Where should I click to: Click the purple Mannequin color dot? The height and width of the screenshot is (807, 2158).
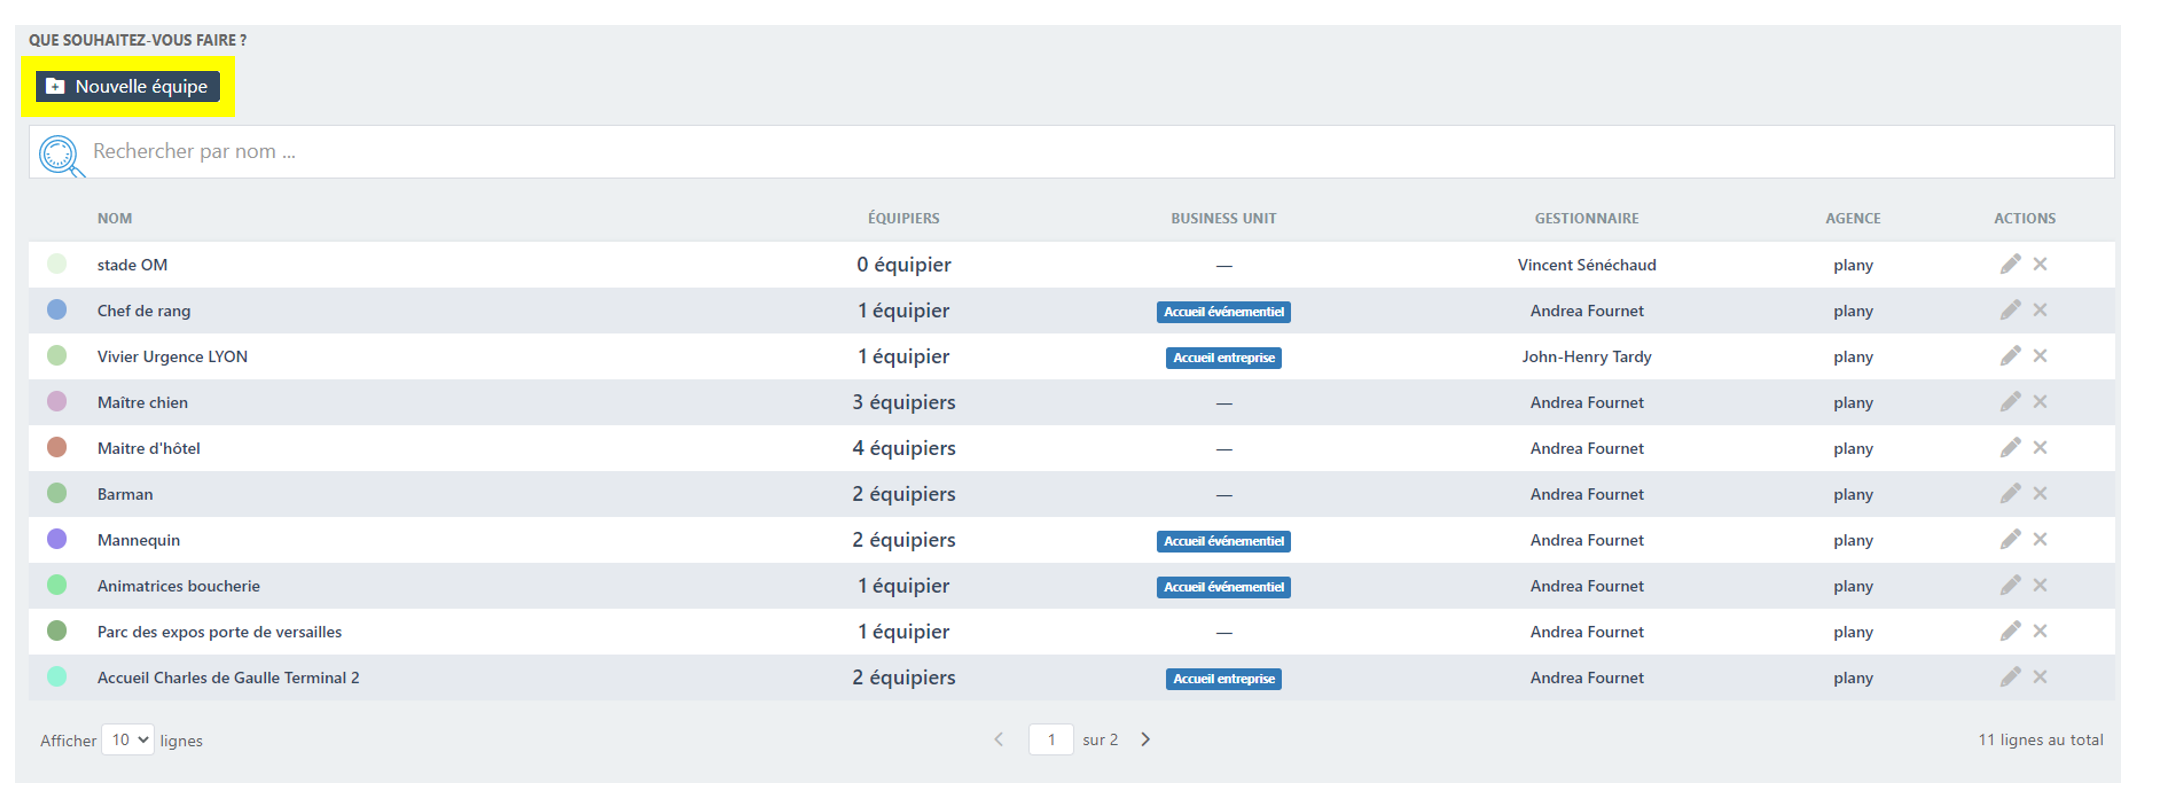point(57,540)
